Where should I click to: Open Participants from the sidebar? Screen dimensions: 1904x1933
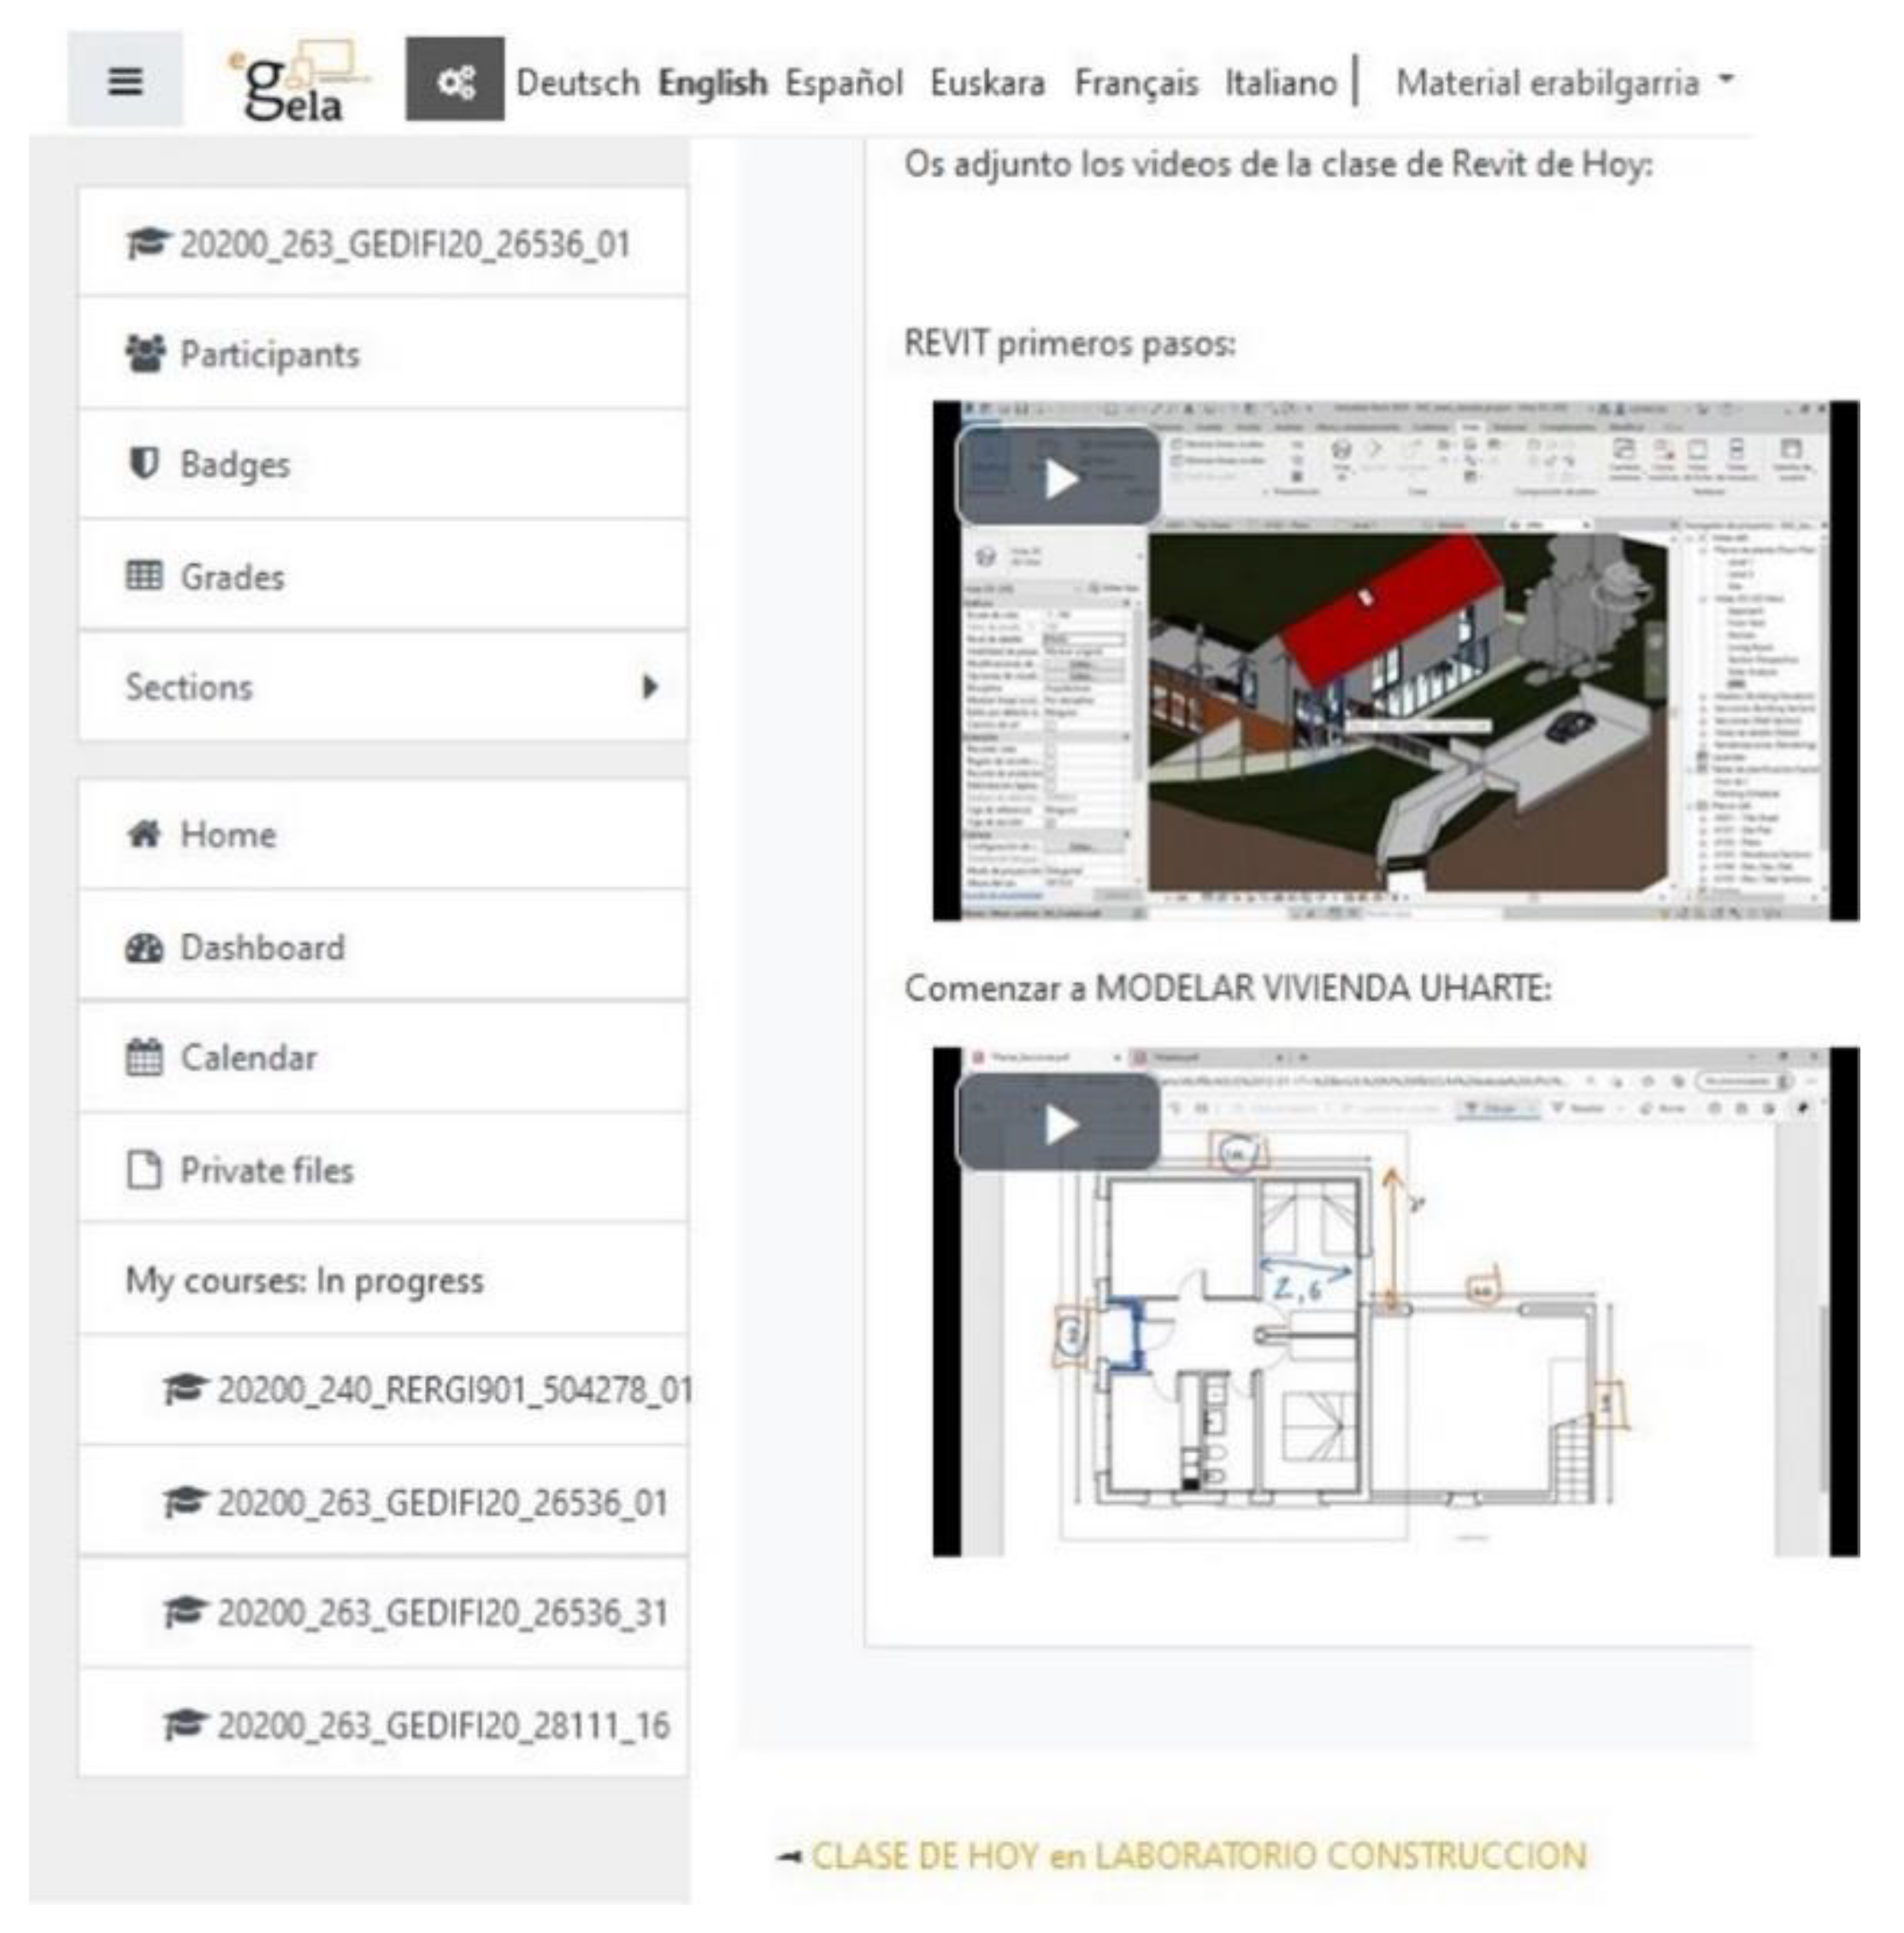click(269, 354)
